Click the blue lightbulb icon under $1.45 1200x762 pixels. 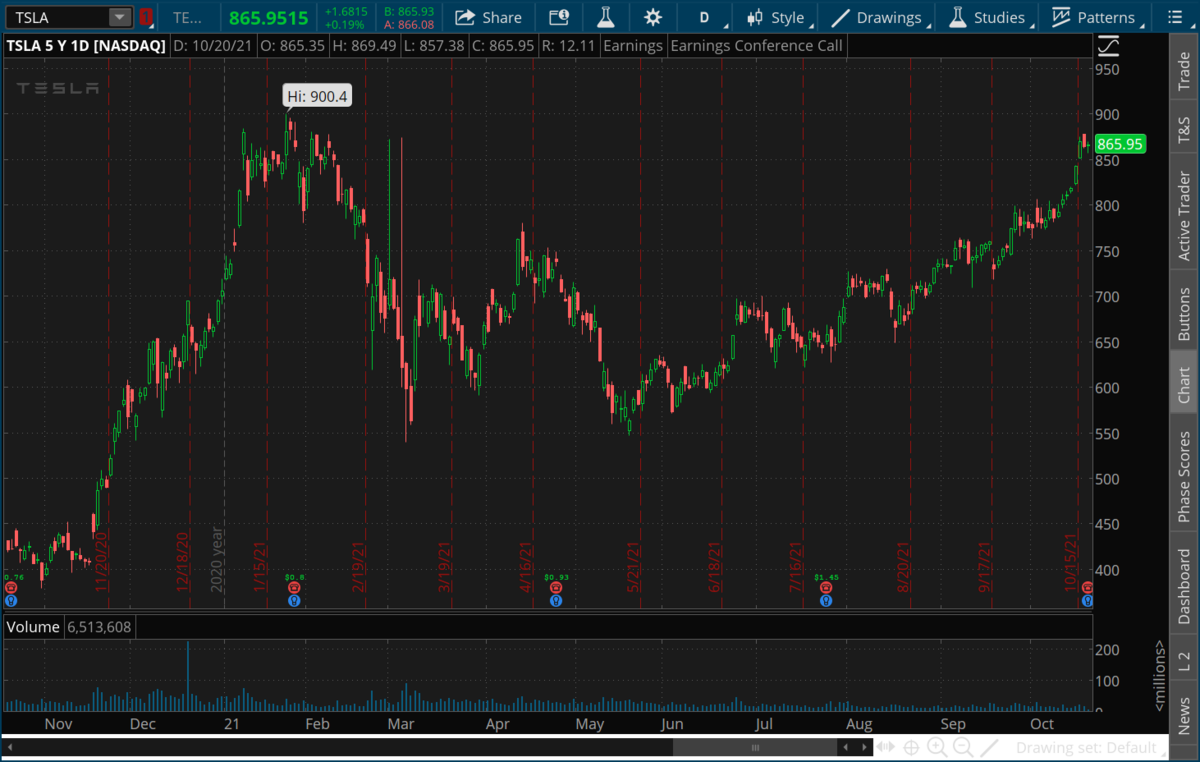tap(826, 601)
